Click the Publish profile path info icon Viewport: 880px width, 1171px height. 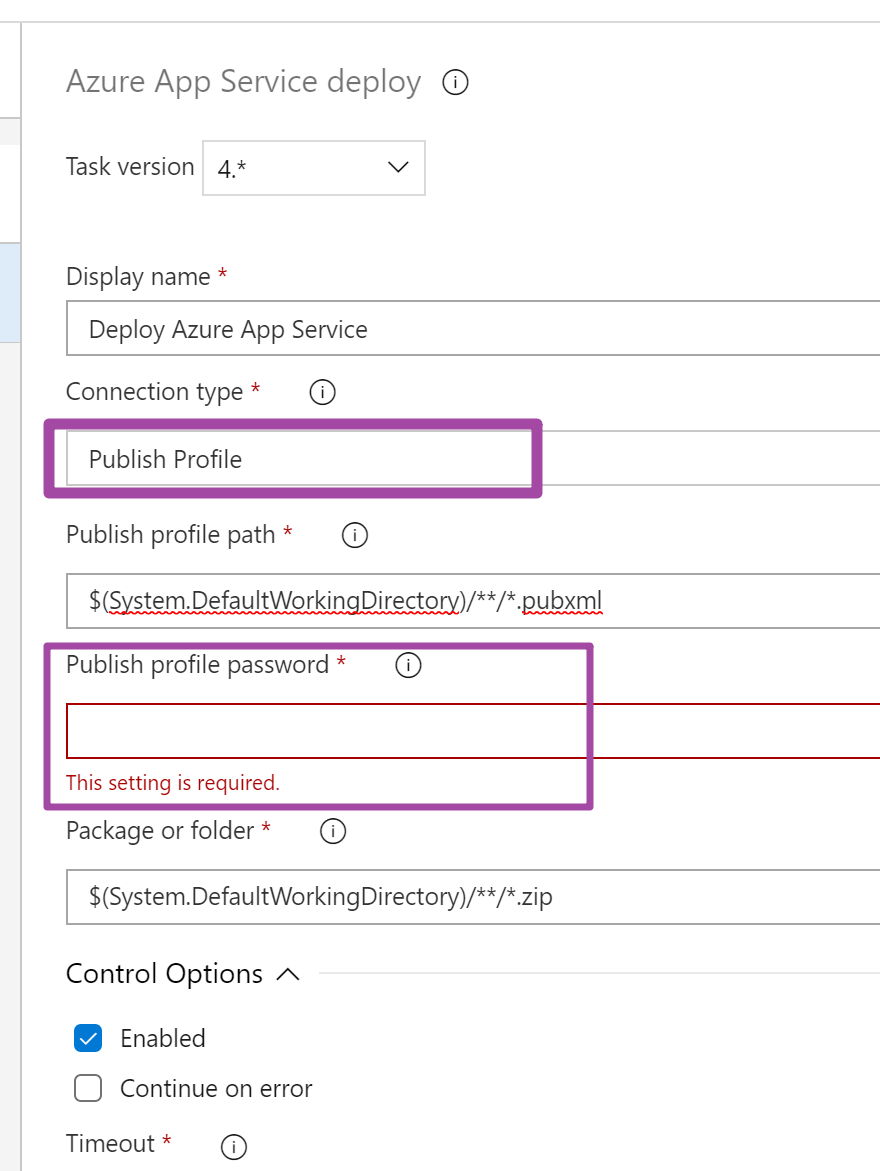(354, 536)
